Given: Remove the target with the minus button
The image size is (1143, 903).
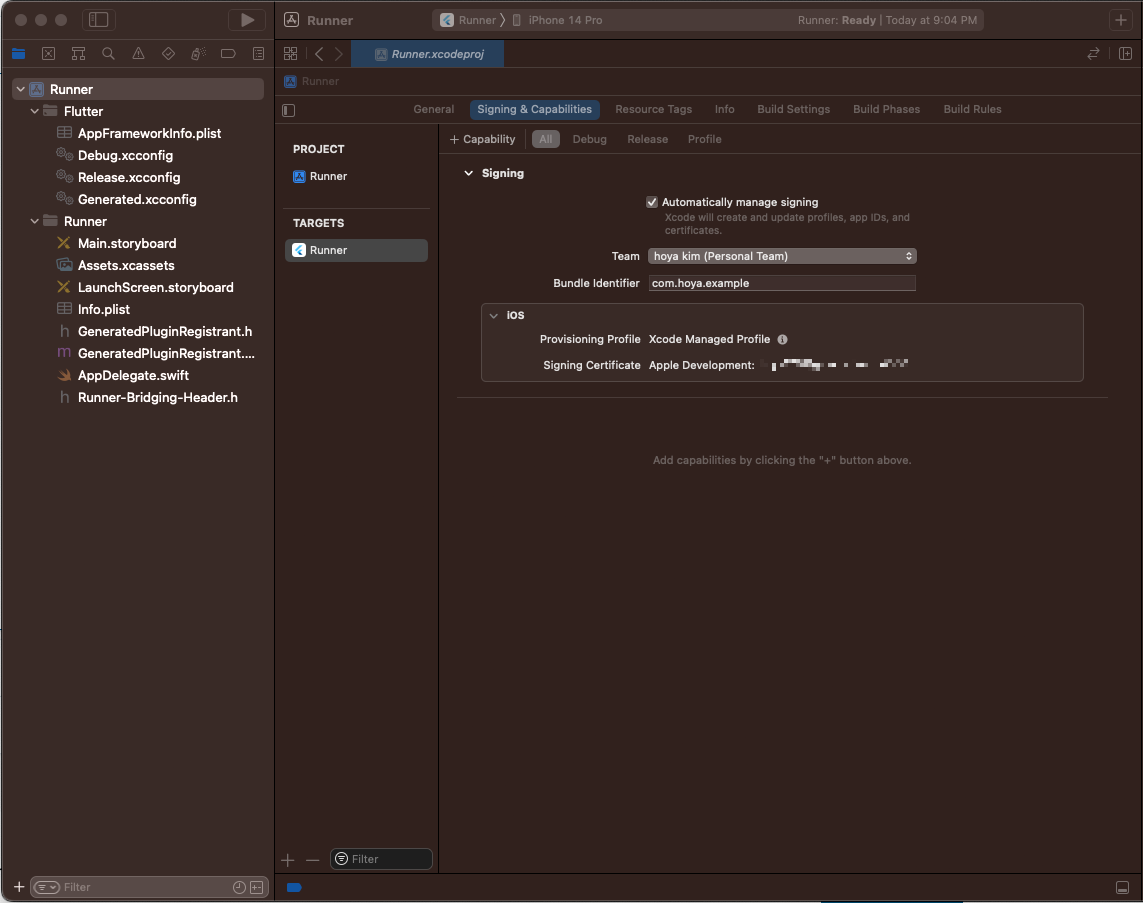Looking at the screenshot, I should click(x=313, y=860).
